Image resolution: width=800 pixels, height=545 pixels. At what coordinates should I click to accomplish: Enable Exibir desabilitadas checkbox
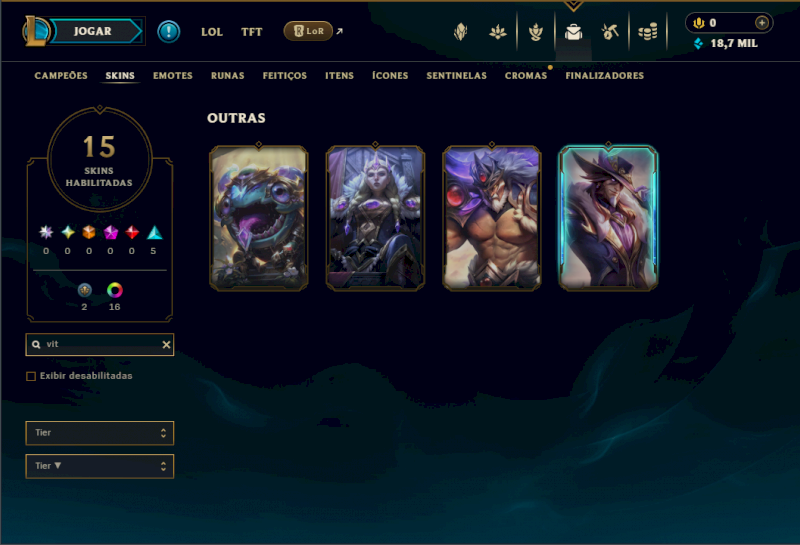coord(31,376)
